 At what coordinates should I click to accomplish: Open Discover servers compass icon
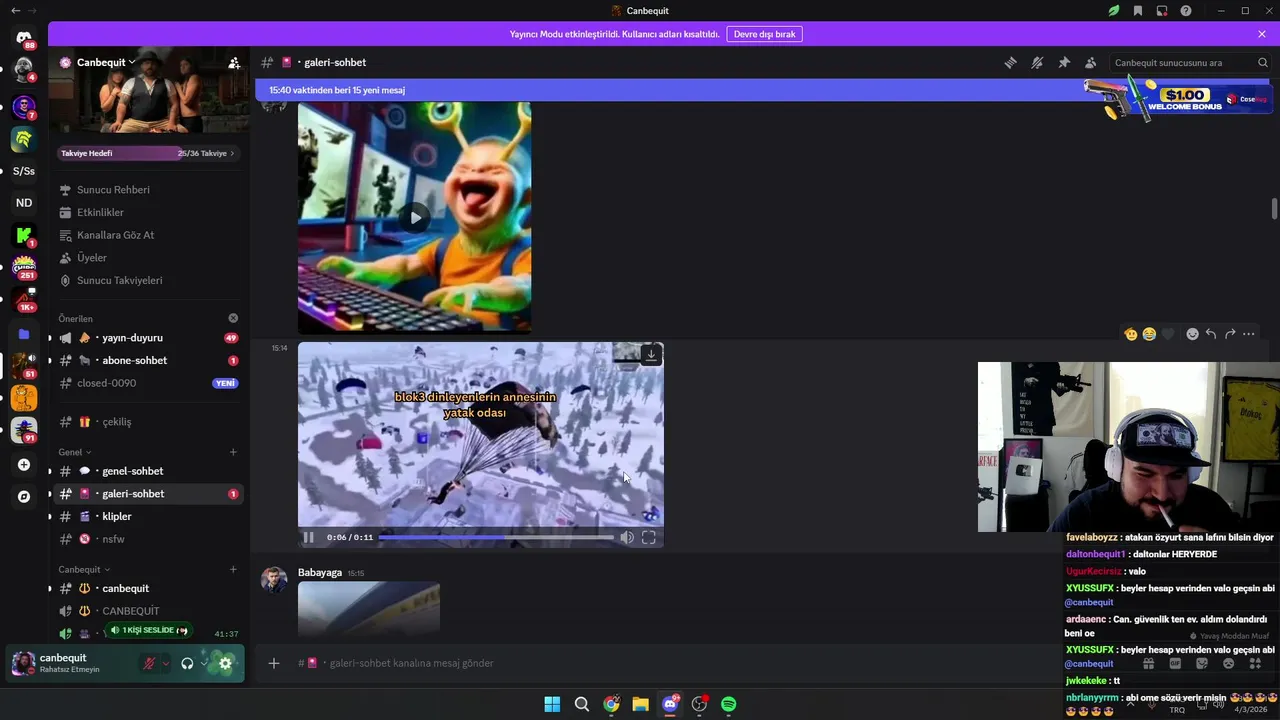tap(23, 496)
